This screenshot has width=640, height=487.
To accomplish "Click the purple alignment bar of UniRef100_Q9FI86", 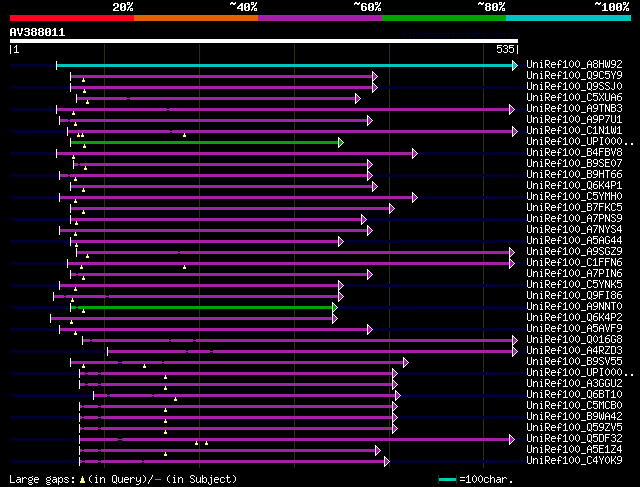I will click(196, 296).
